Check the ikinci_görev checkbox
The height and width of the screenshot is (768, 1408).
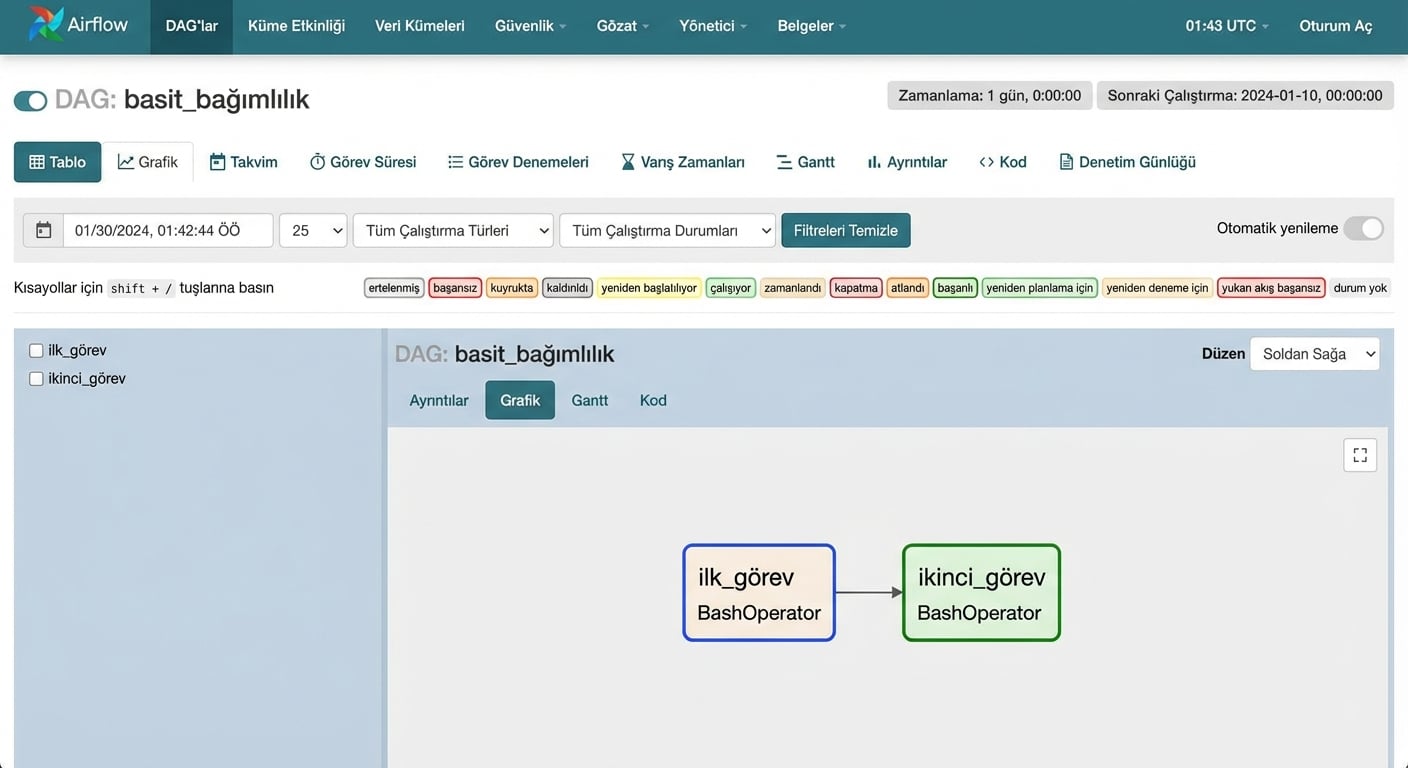36,379
